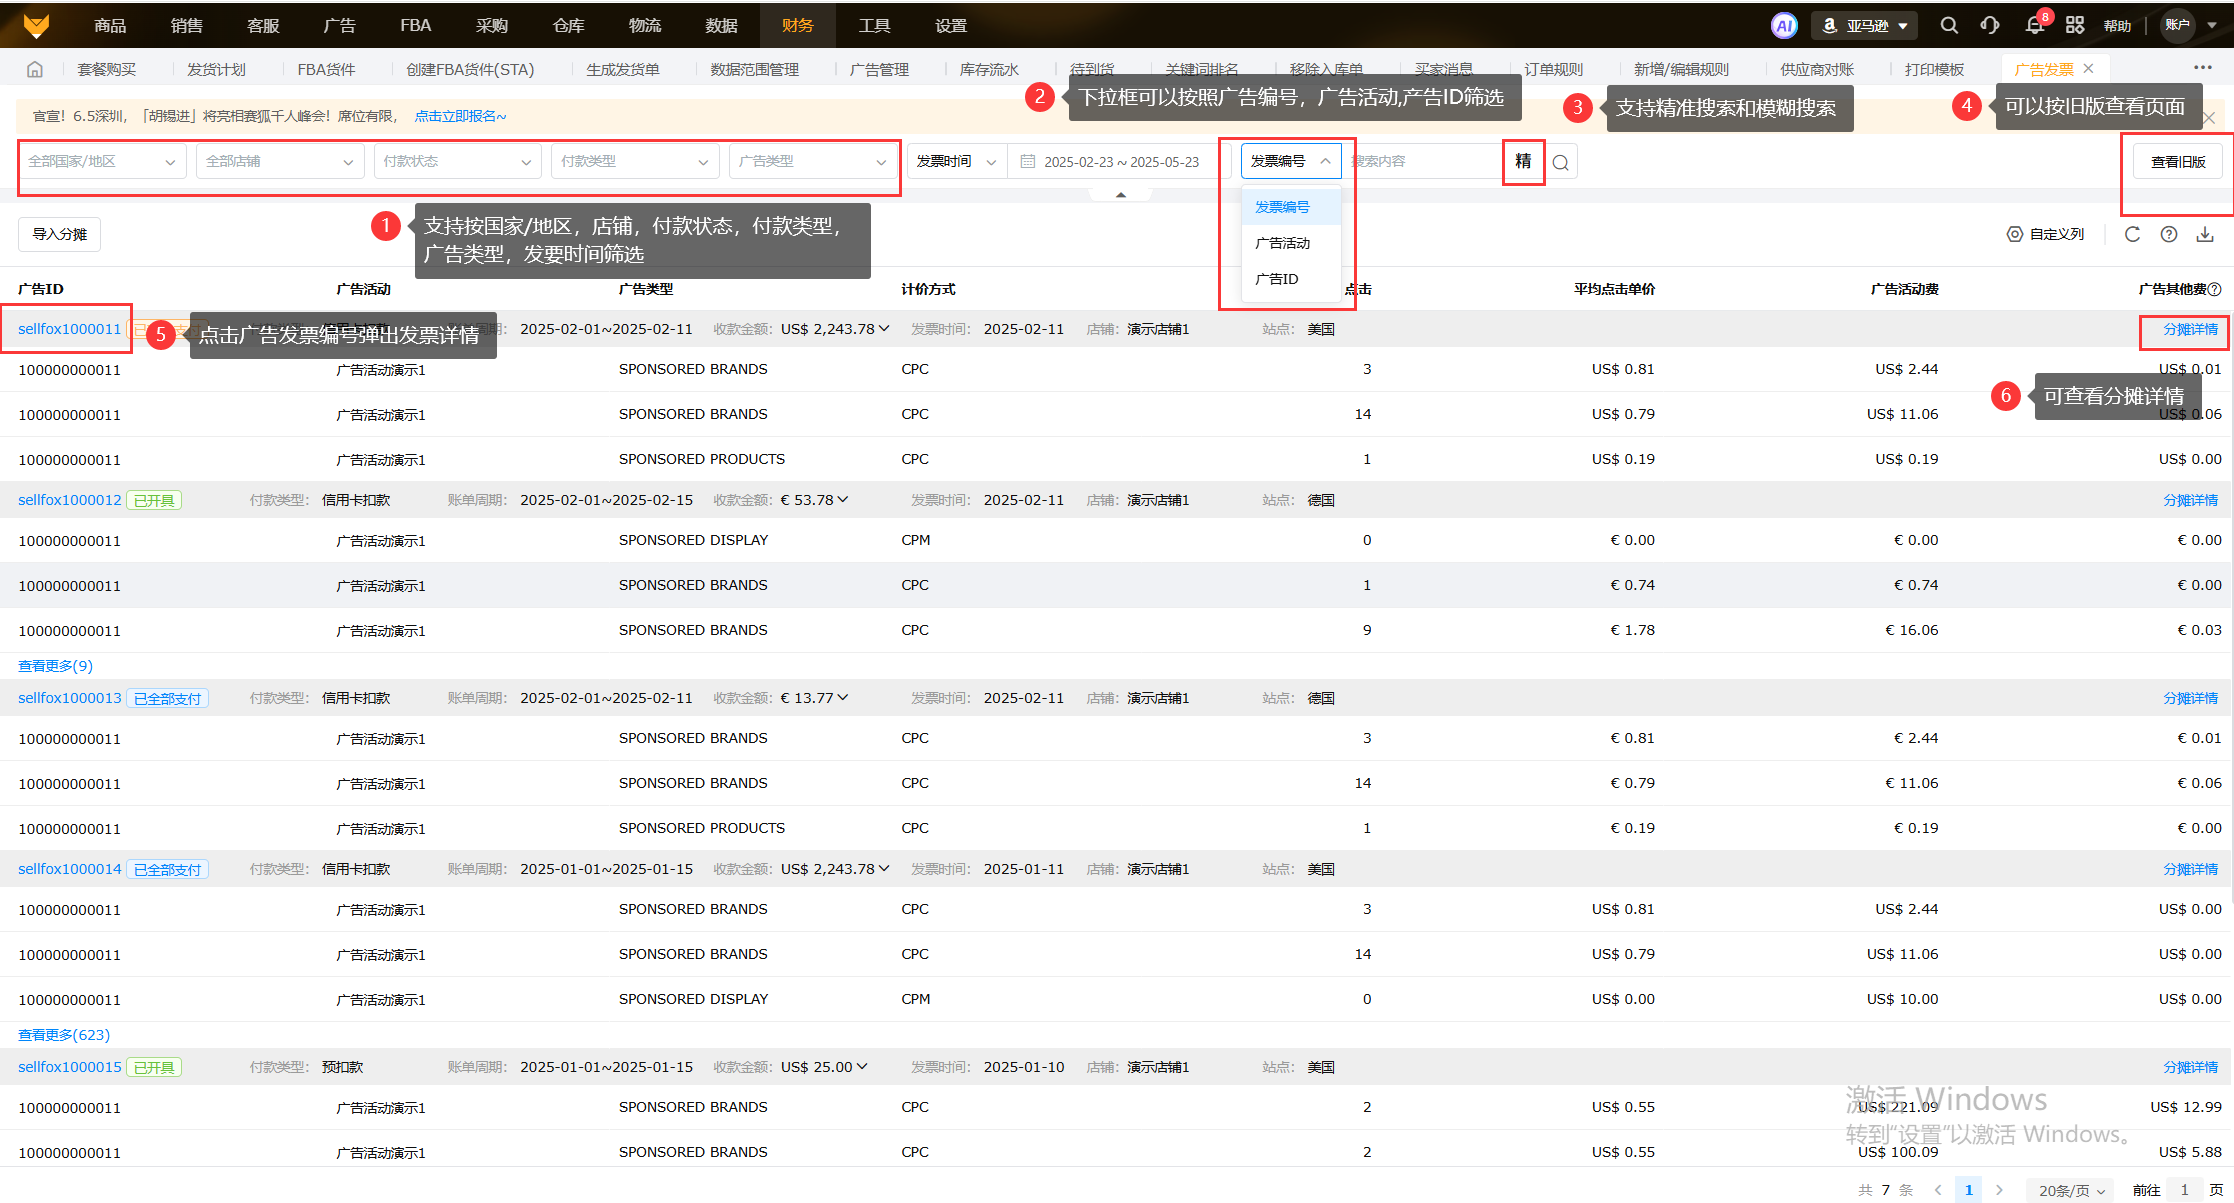The width and height of the screenshot is (2234, 1203).
Task: Open the apps grid icon
Action: coord(2075,25)
